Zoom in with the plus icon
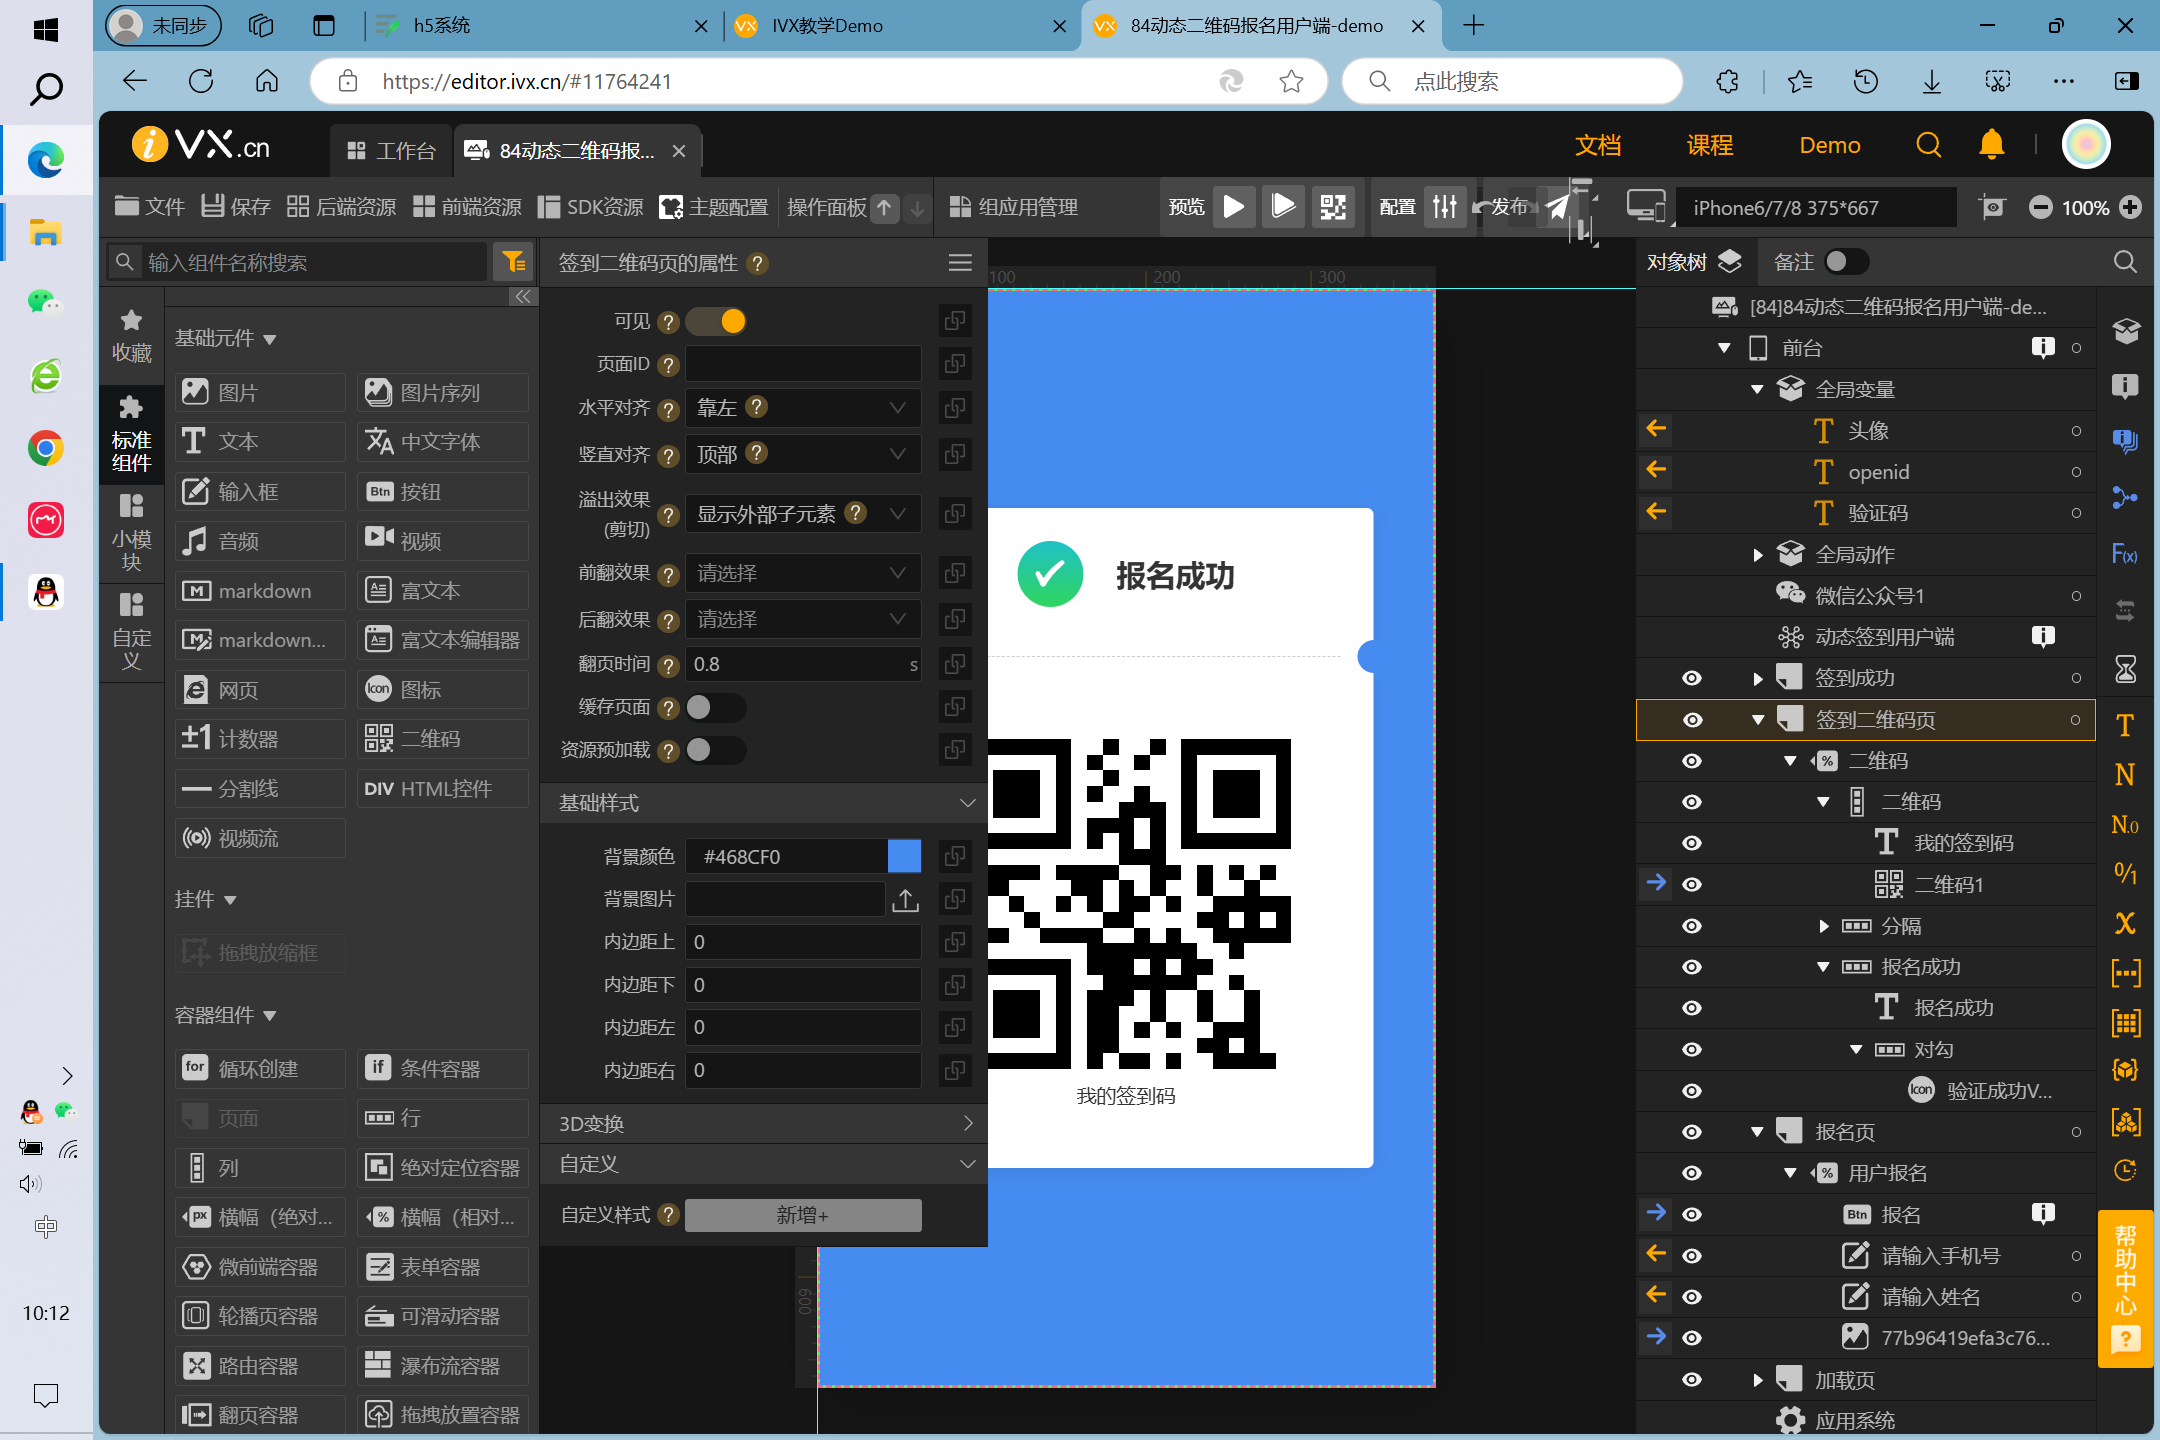This screenshot has width=2160, height=1440. pyautogui.click(x=2131, y=207)
